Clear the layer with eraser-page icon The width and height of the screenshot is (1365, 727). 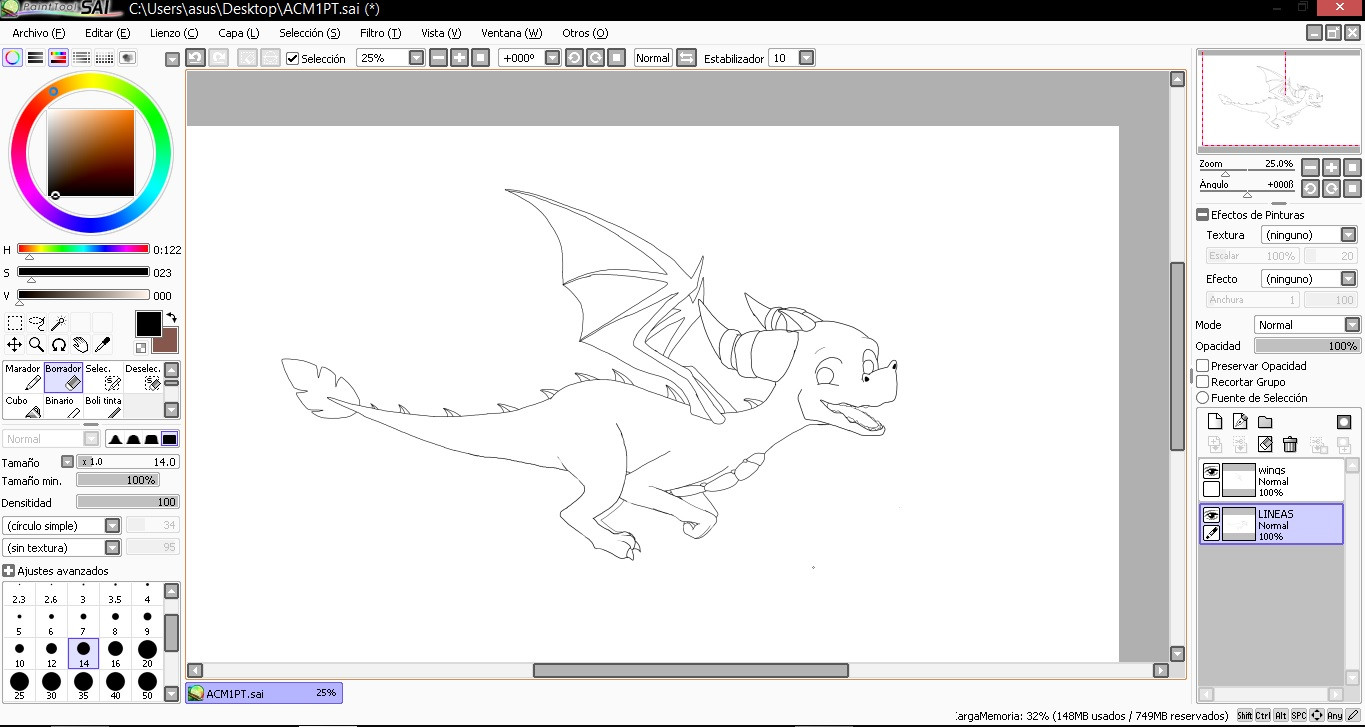coord(1265,444)
